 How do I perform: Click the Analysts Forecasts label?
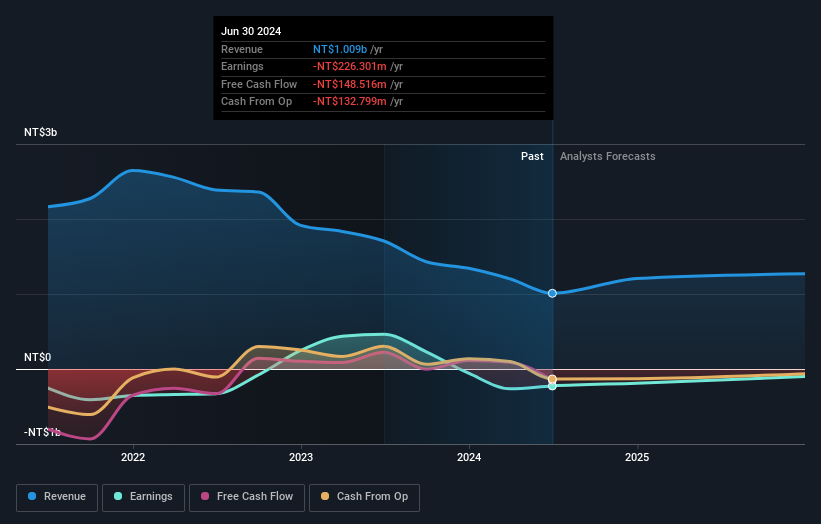coord(607,156)
